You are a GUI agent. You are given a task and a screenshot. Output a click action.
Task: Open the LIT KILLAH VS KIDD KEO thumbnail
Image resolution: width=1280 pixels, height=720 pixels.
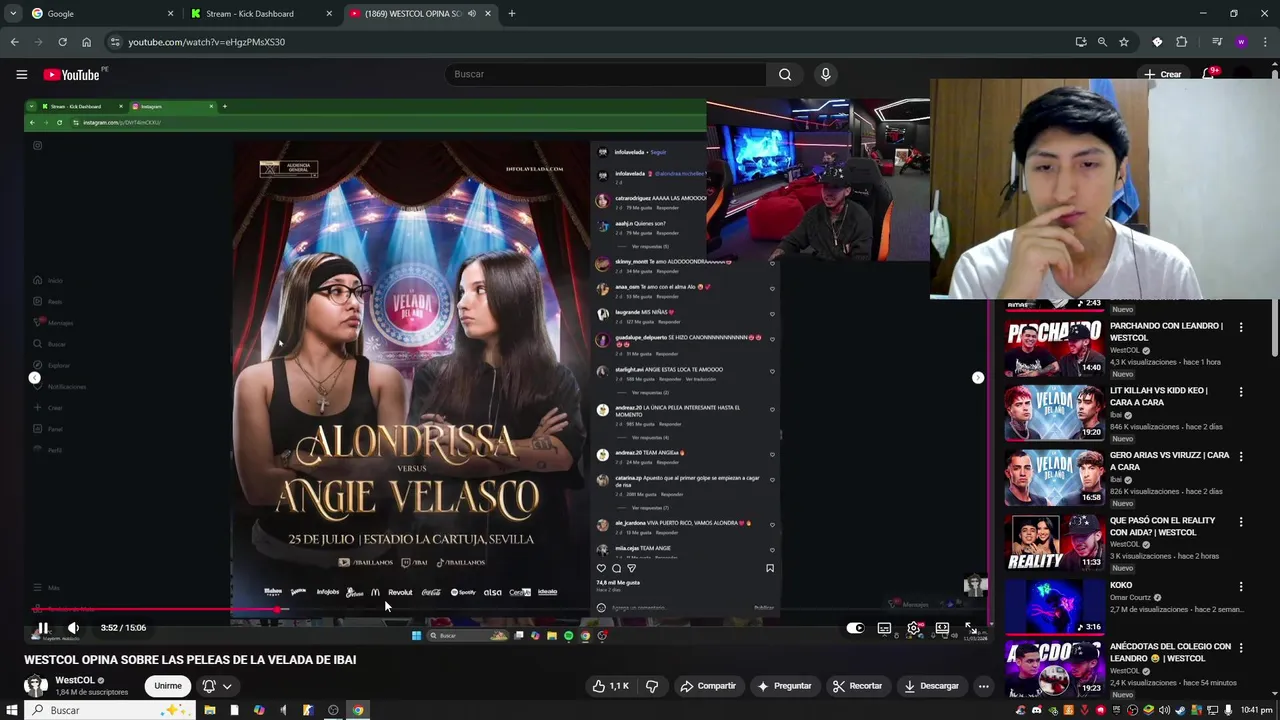pyautogui.click(x=1054, y=412)
